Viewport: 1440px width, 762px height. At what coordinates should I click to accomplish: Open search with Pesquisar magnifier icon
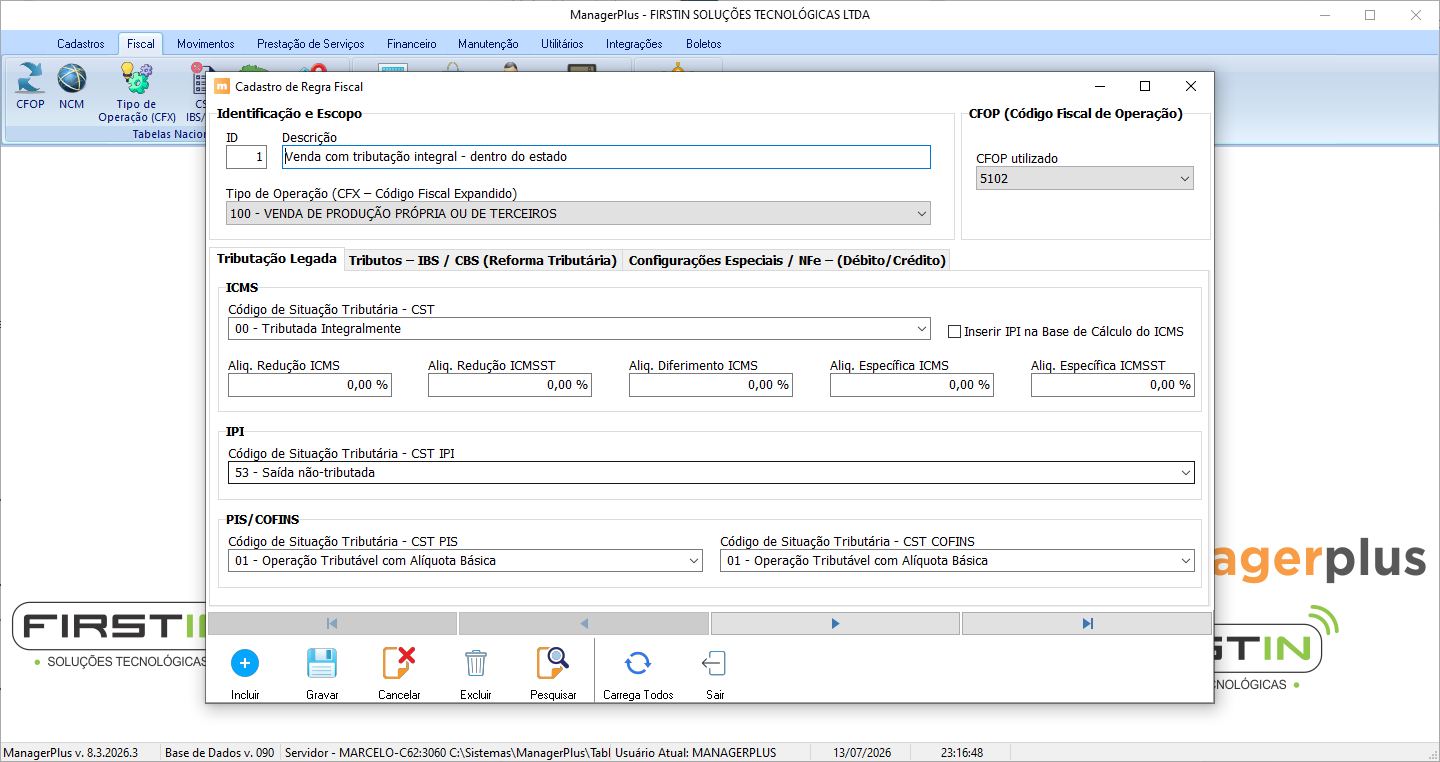coord(553,663)
